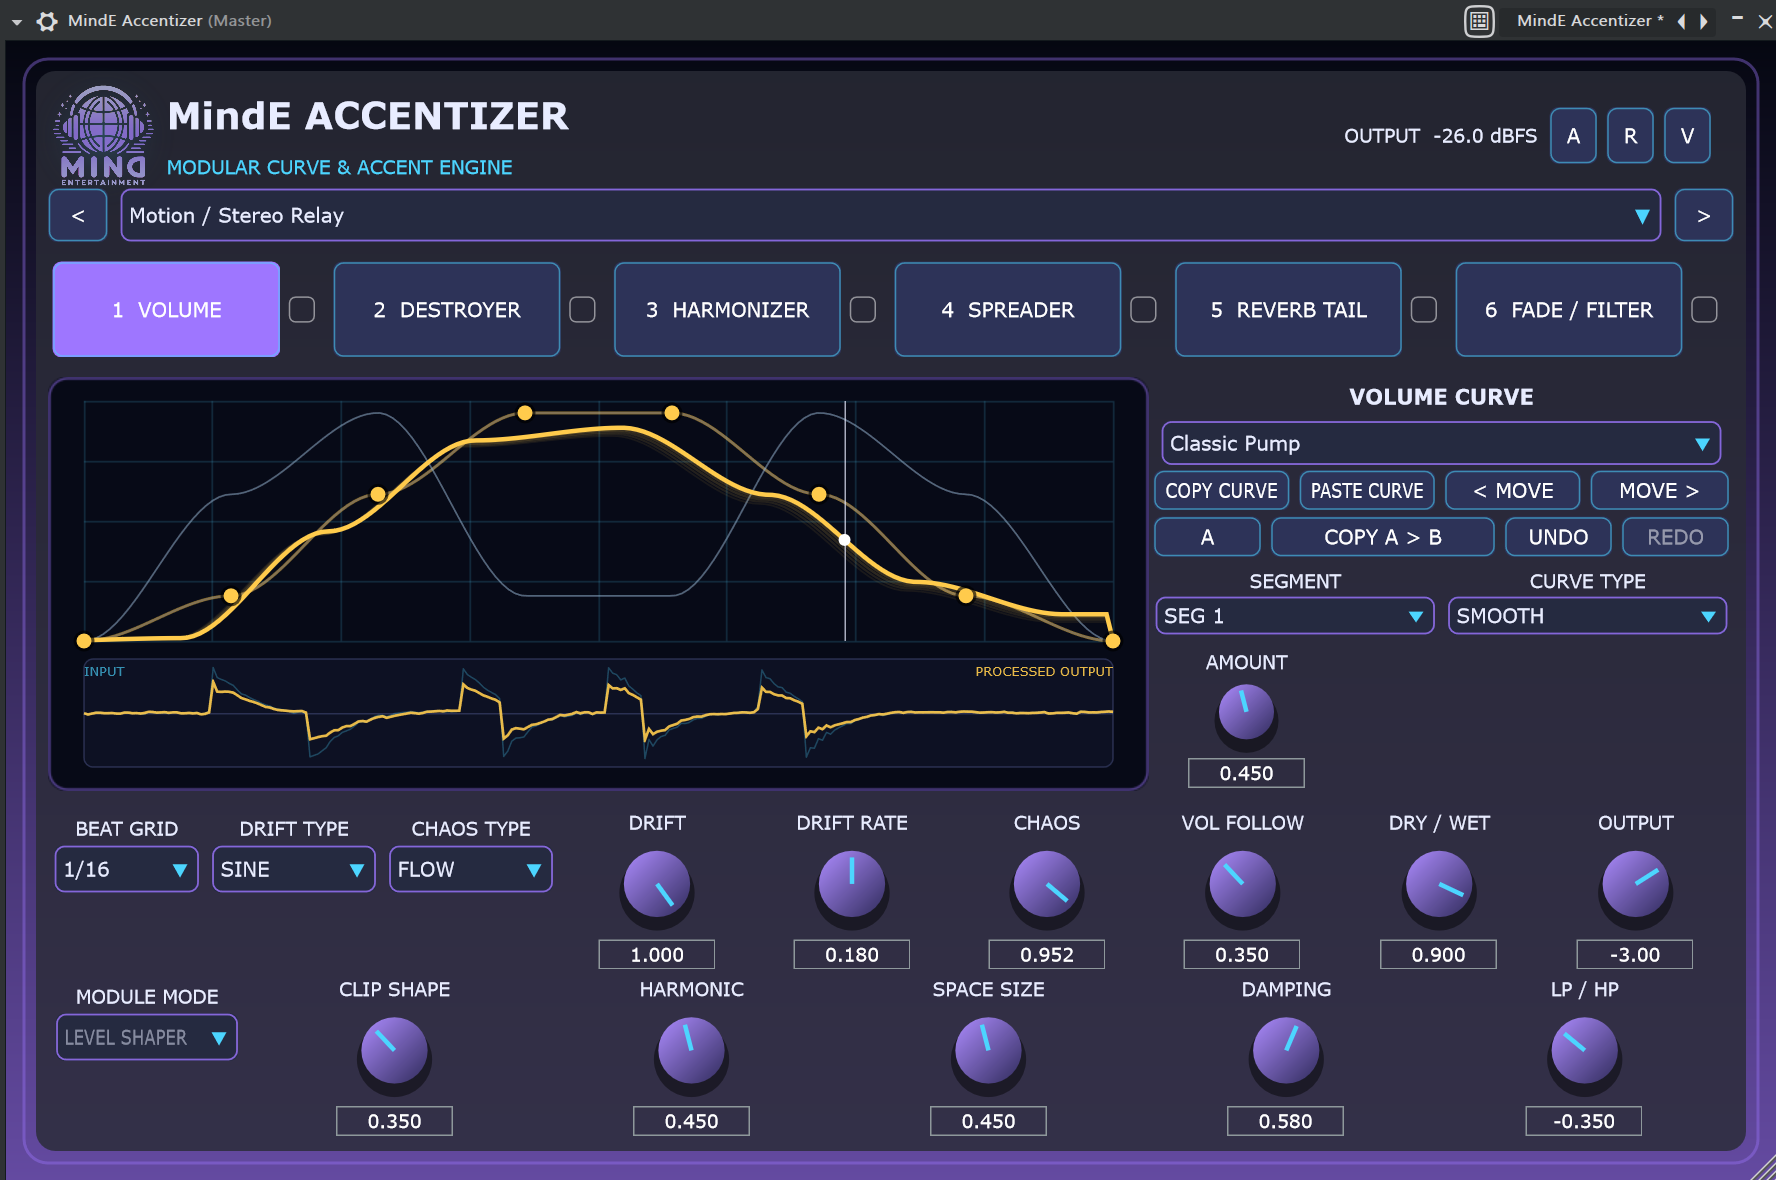Select the 6 FADE / FILTER module tab

click(1569, 310)
